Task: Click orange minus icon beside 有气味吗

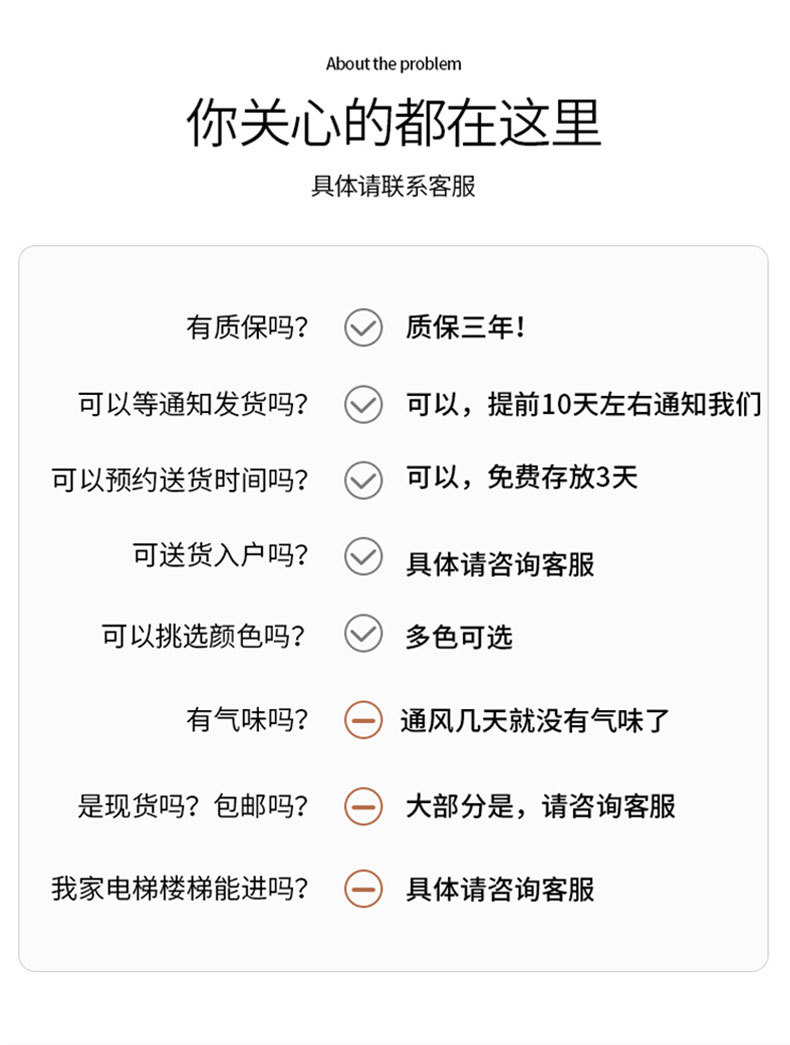Action: (363, 720)
